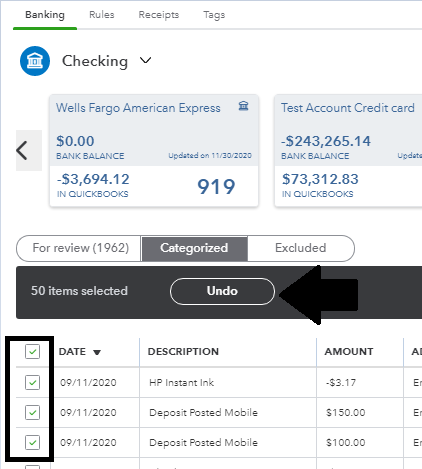Image resolution: width=422 pixels, height=469 pixels.
Task: Select the Categorized tab
Action: coord(194,248)
